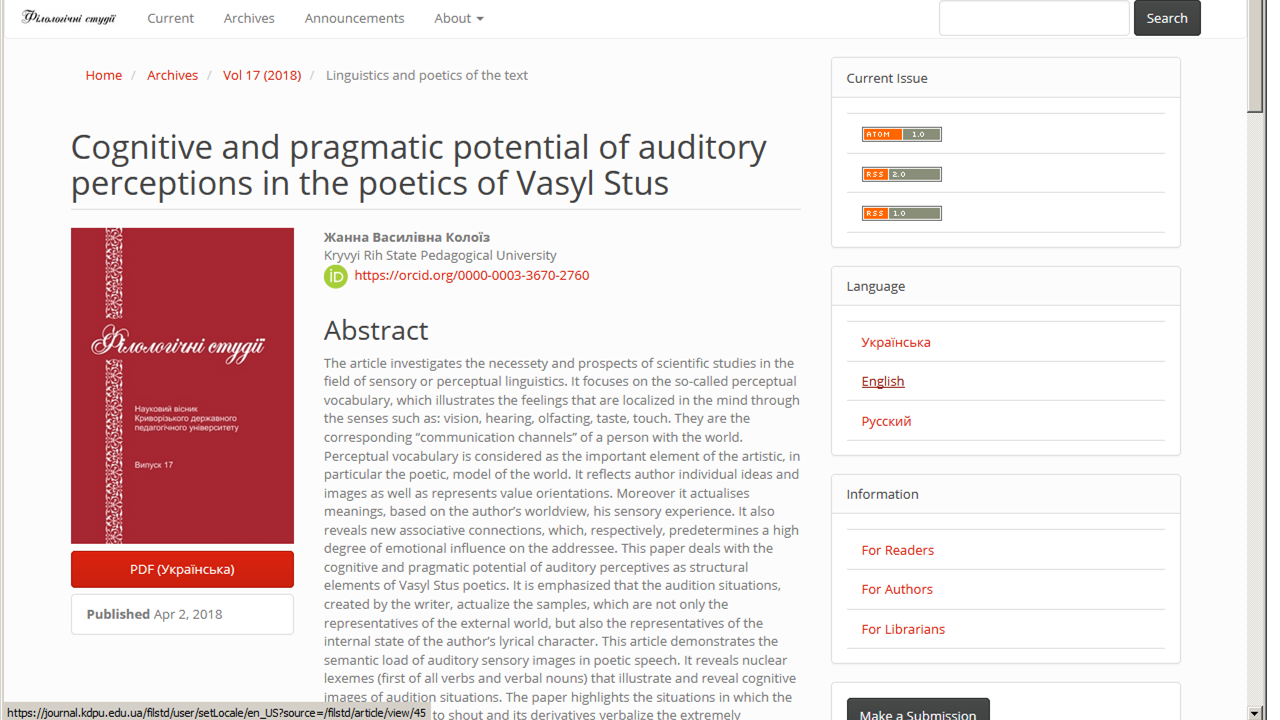Click the journal logo in the header
The image size is (1280, 720).
[69, 18]
